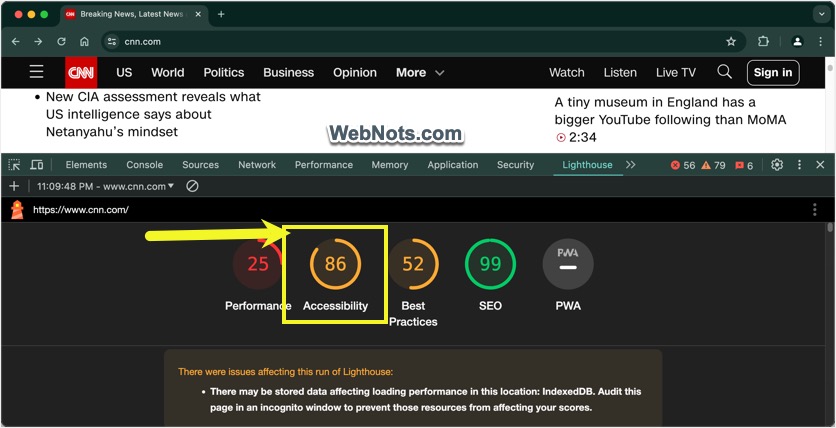Show more DevTools tabs chevron
836x428 pixels.
point(631,165)
